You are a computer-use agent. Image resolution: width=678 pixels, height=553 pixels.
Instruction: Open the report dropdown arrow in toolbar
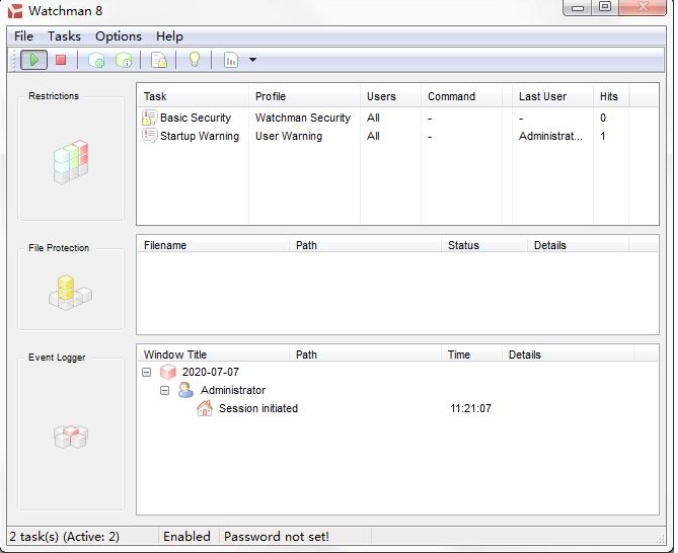[253, 60]
